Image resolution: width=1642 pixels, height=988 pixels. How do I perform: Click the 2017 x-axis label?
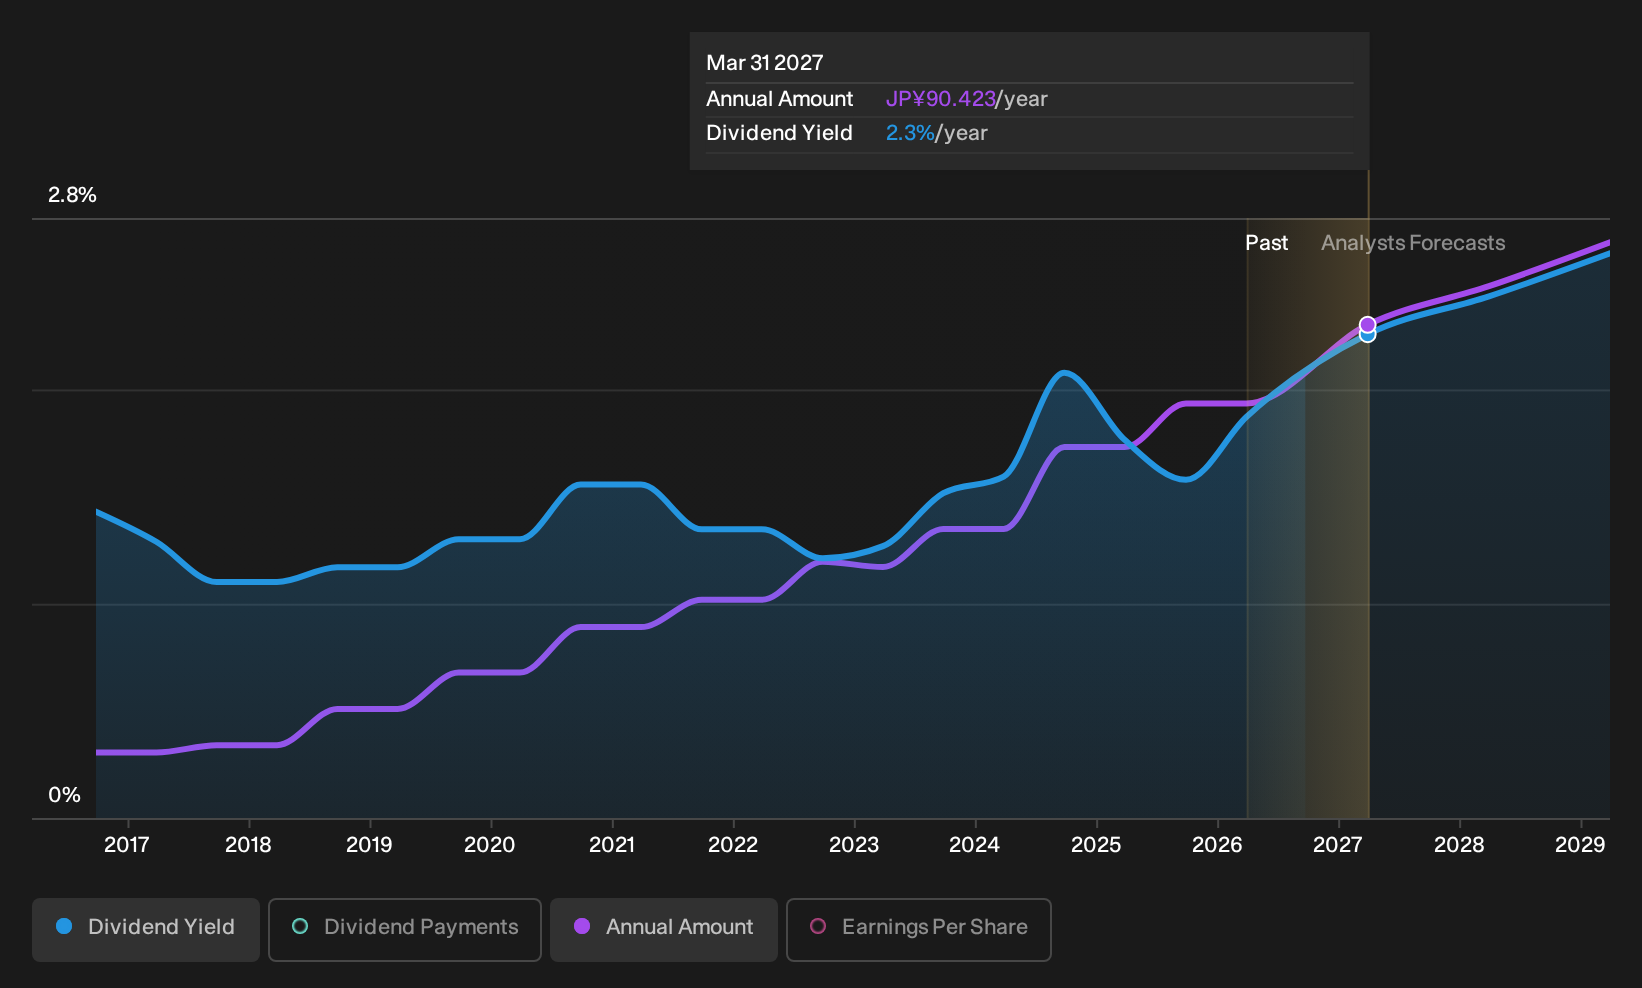(127, 845)
